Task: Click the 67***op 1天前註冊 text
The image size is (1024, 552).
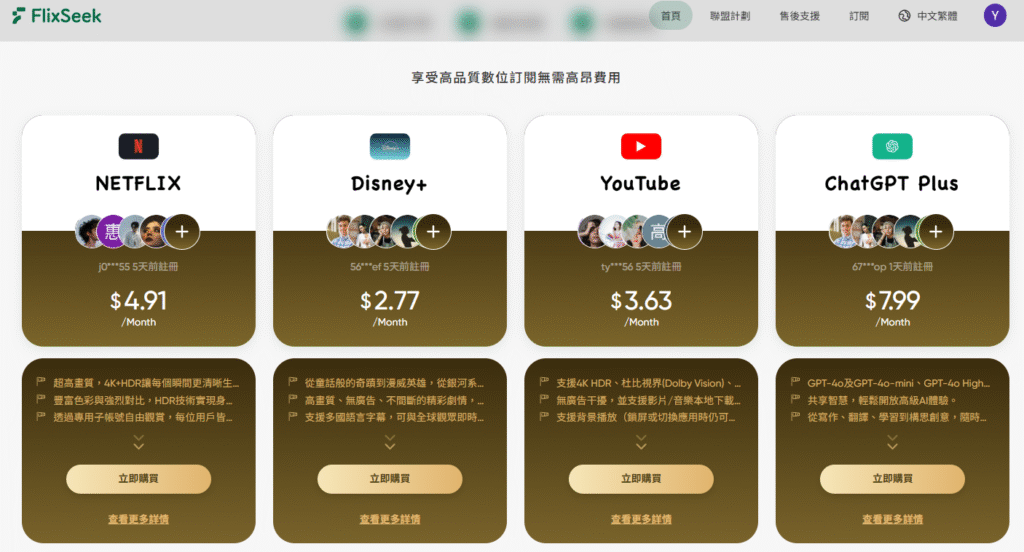Action: click(892, 267)
